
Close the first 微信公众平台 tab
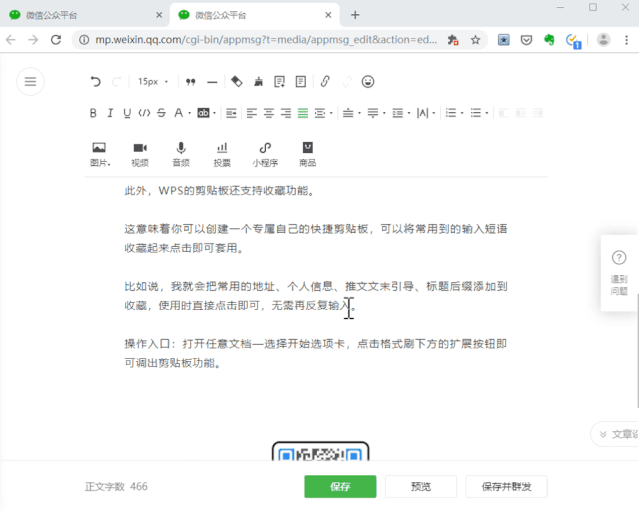coord(159,15)
